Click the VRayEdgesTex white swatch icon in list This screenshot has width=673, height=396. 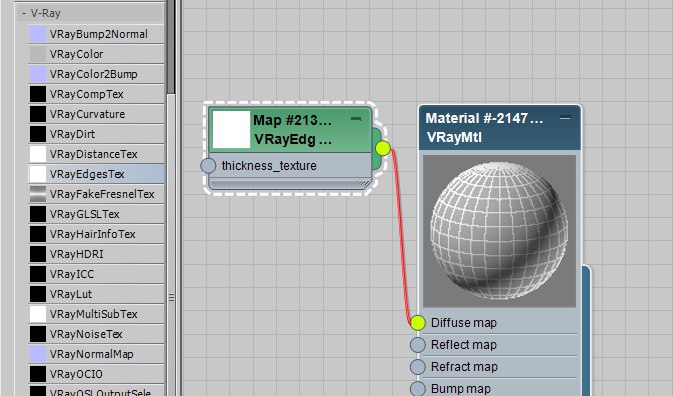[x=38, y=174]
